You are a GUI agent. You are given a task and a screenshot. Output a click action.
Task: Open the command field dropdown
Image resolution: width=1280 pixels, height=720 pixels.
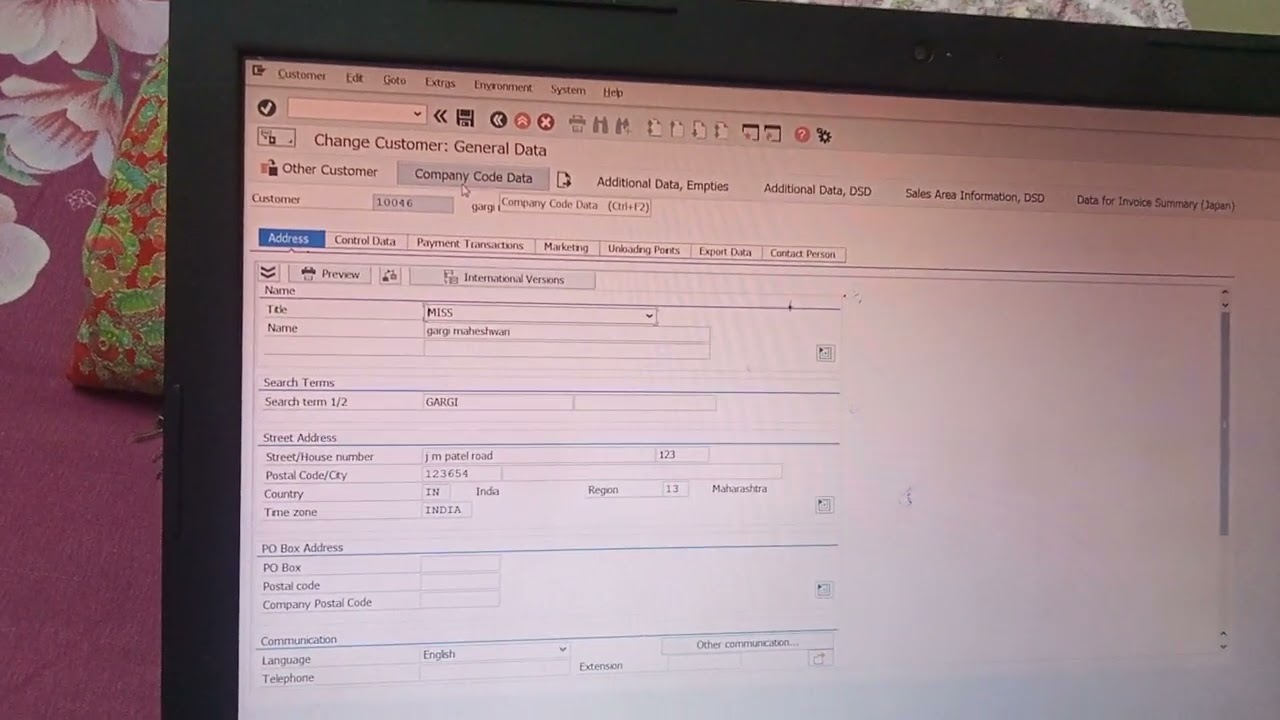418,114
